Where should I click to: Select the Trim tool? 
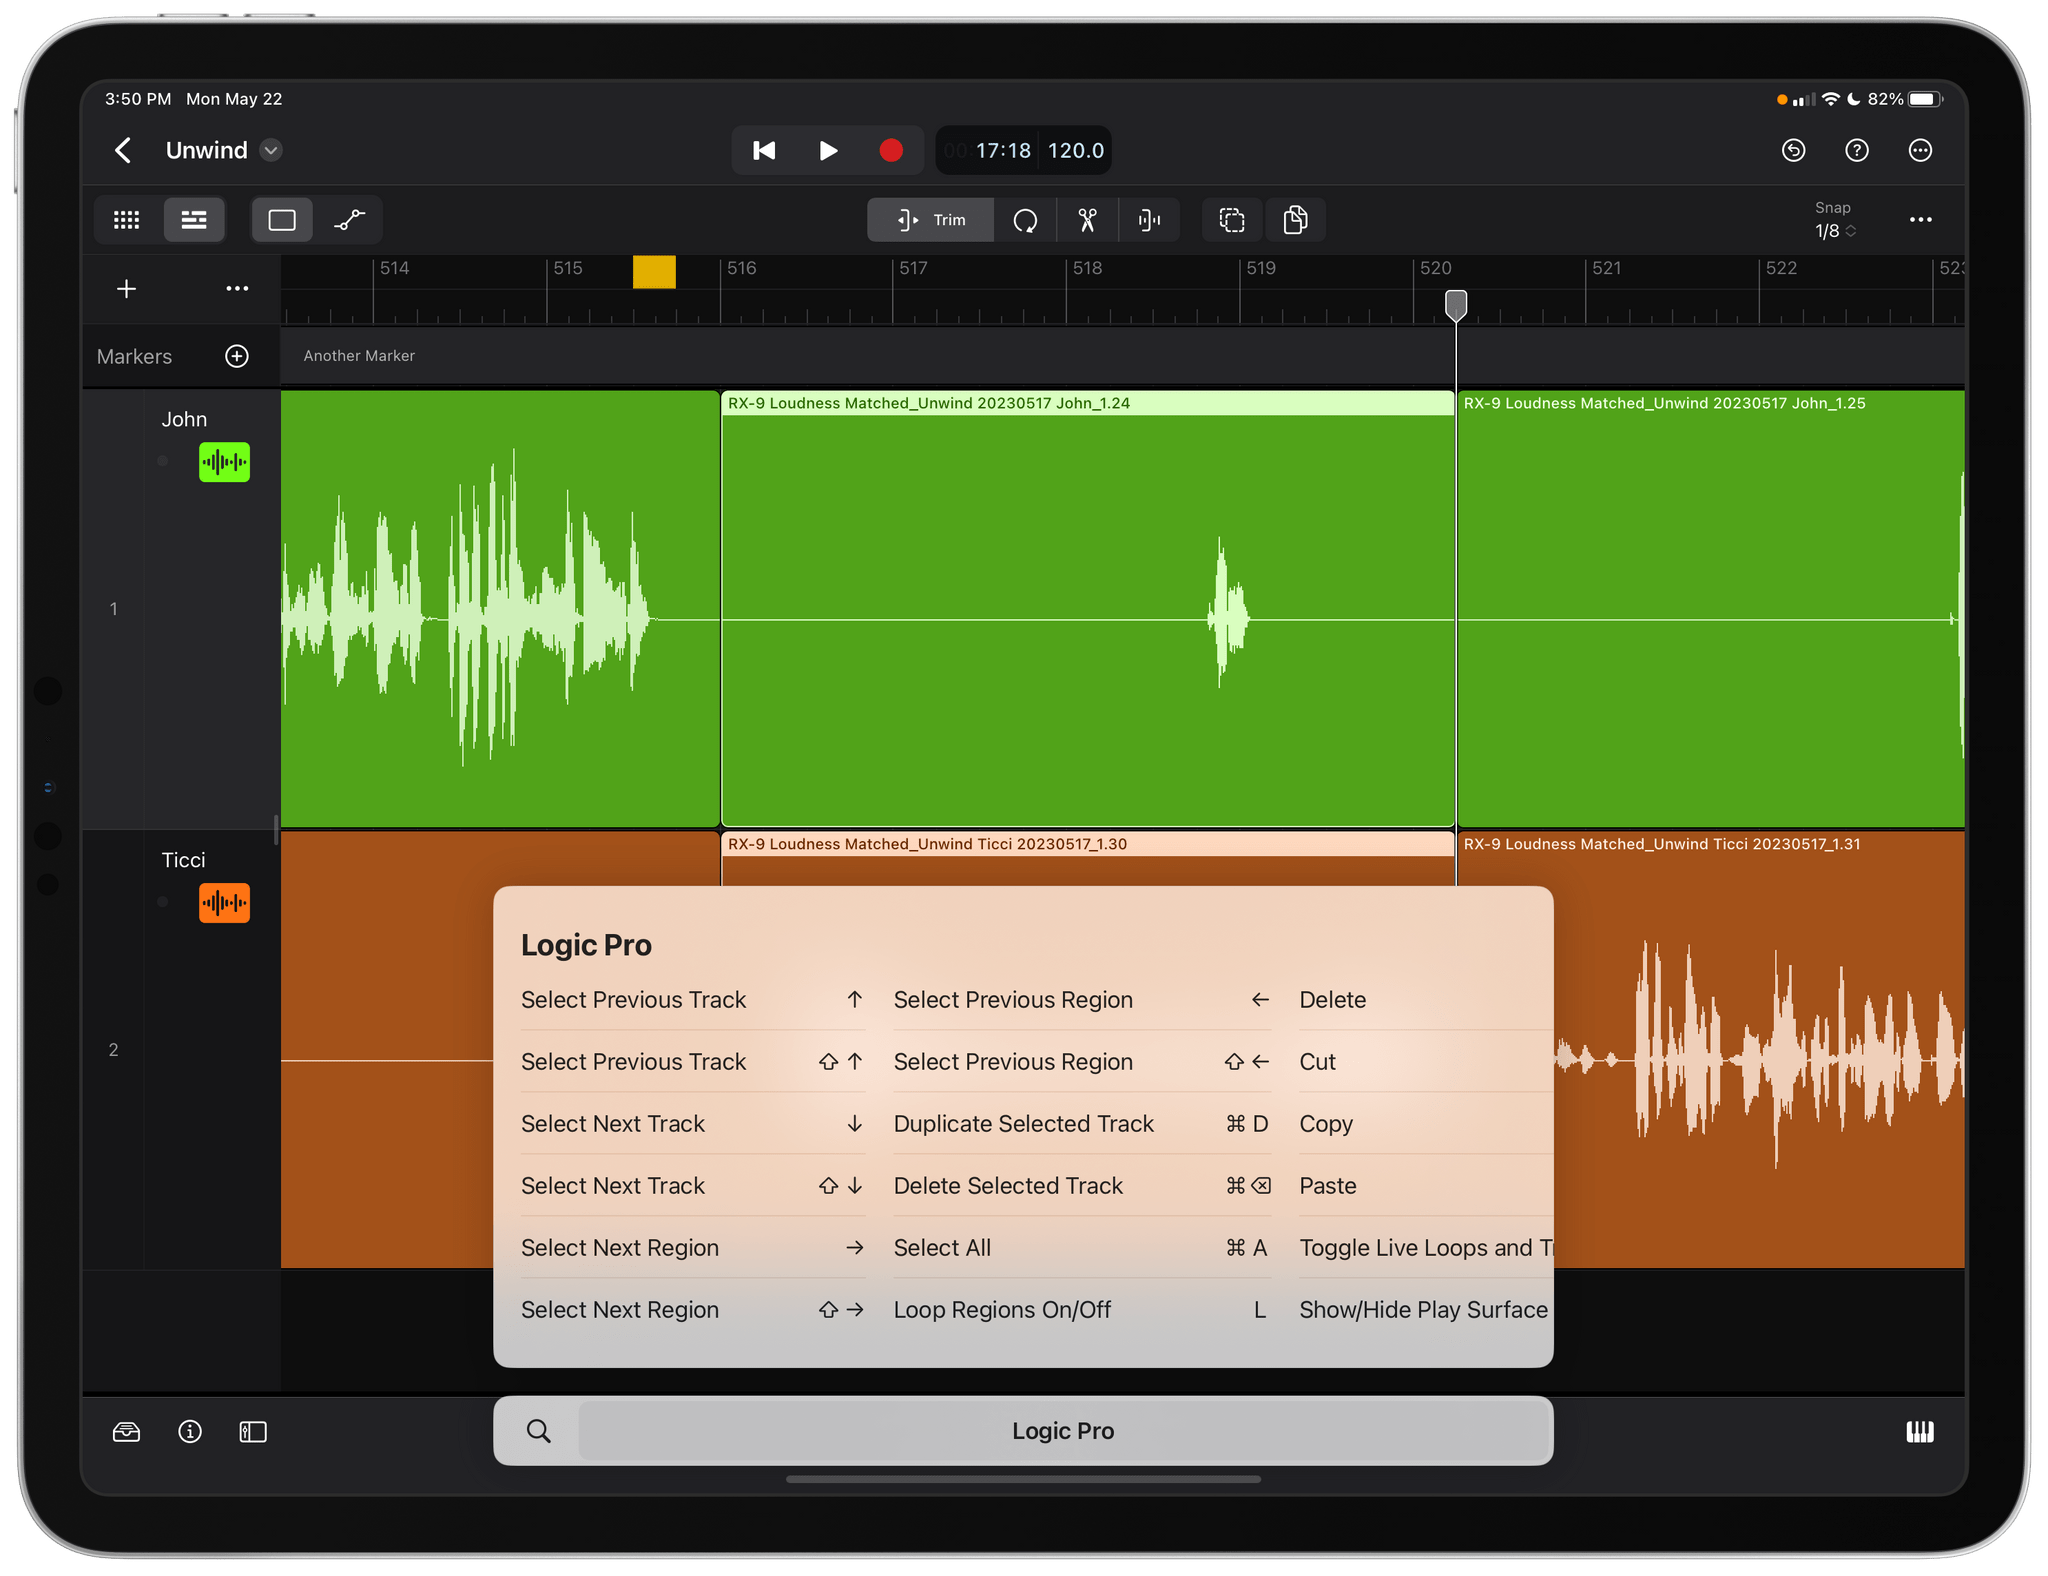coord(931,220)
